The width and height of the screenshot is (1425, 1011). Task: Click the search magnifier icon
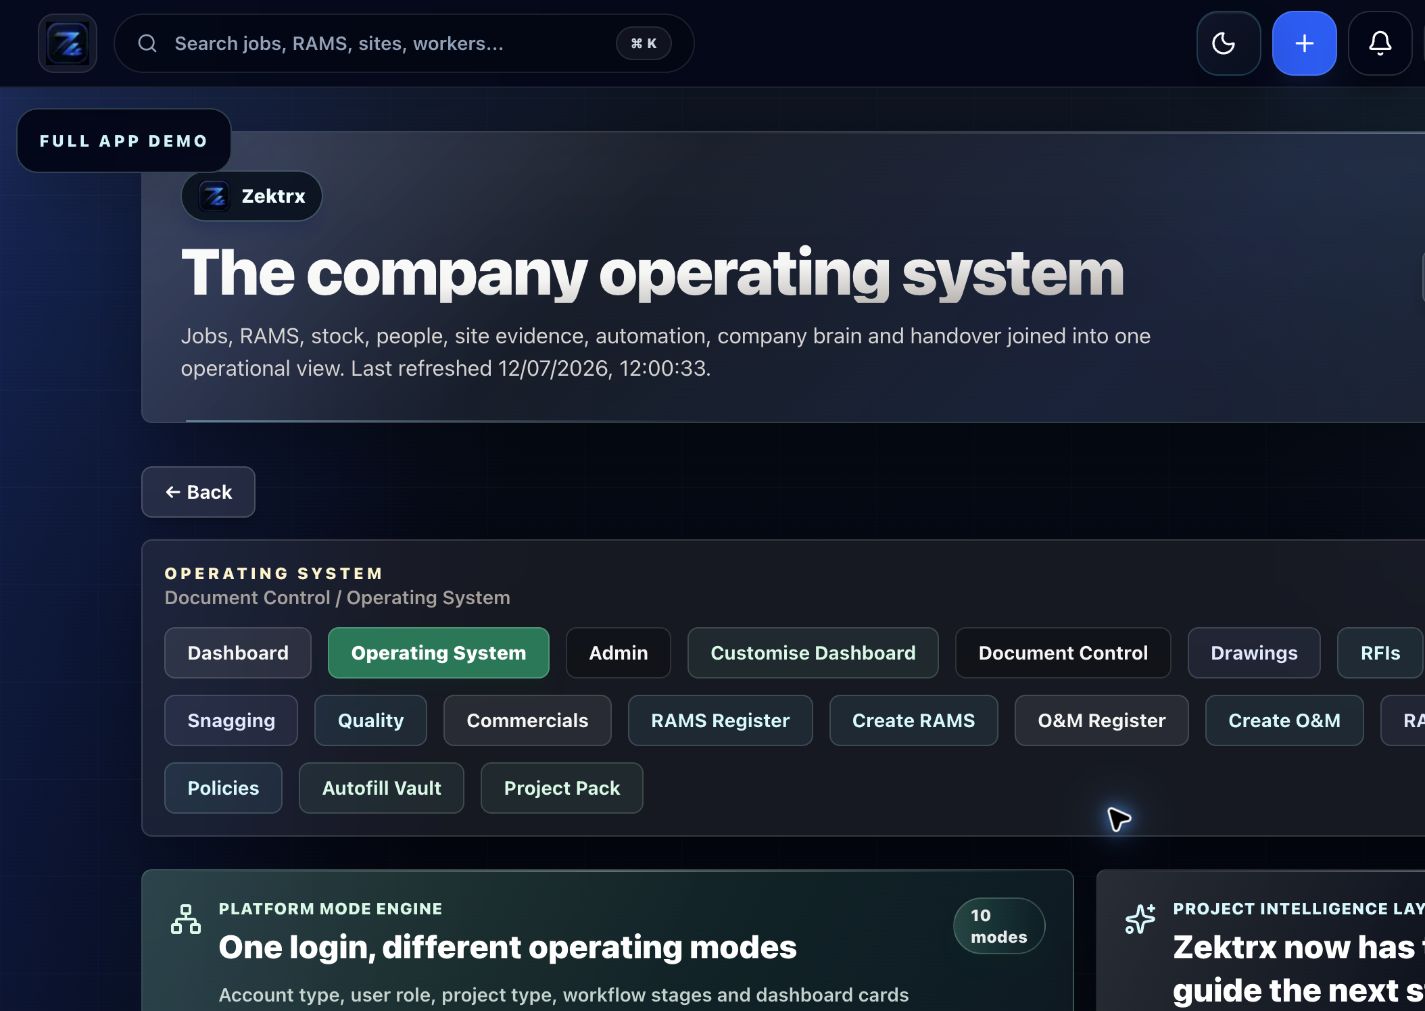pos(147,43)
